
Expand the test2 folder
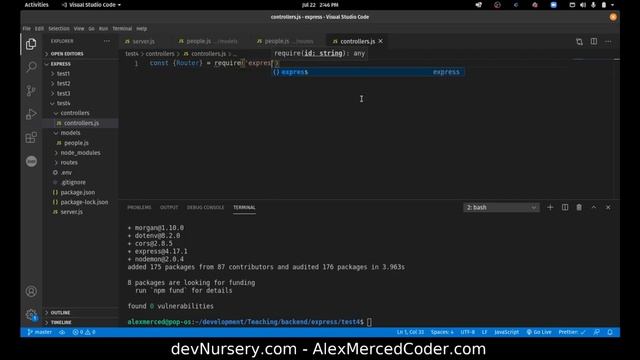click(x=81, y=84)
